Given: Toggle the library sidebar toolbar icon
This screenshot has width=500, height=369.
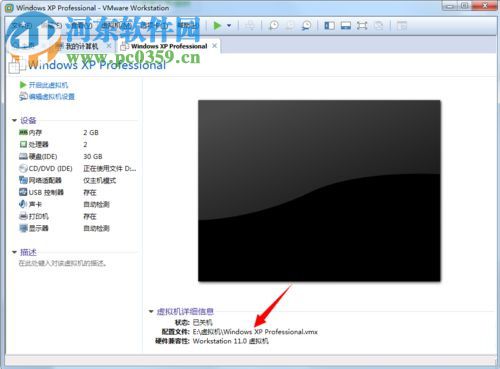Looking at the screenshot, I should click(x=329, y=26).
